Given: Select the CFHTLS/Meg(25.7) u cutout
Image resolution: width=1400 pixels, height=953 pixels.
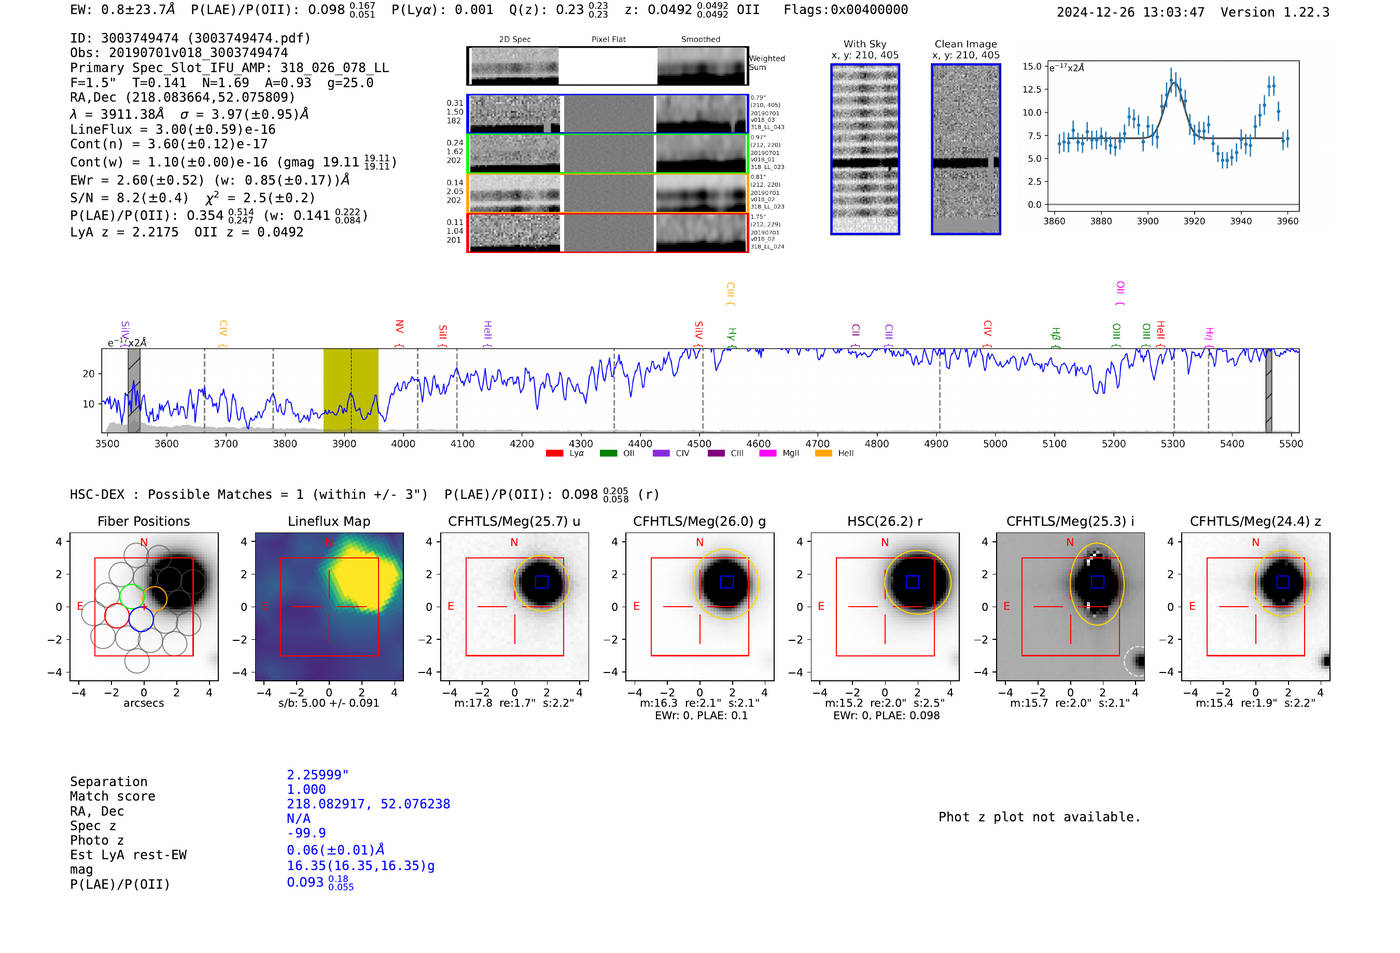Looking at the screenshot, I should click(x=514, y=607).
